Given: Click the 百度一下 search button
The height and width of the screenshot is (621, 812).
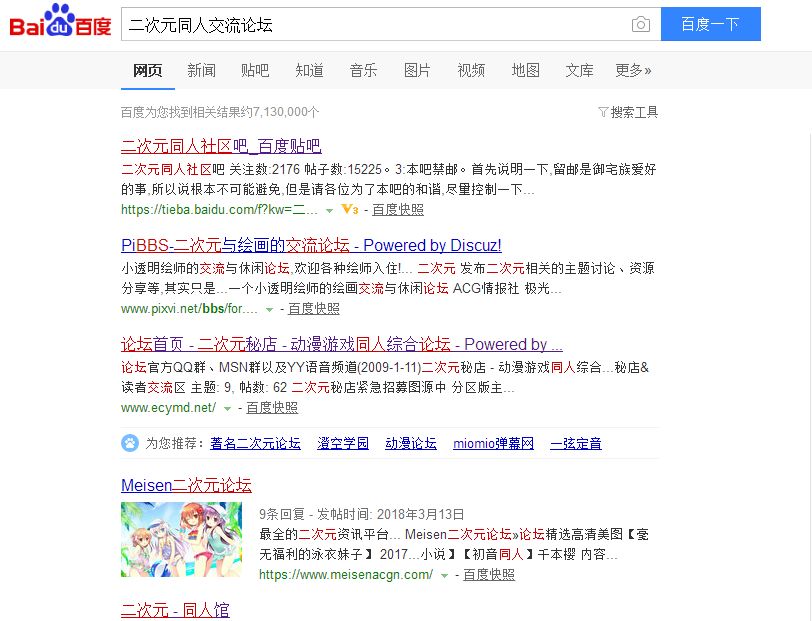Looking at the screenshot, I should click(x=710, y=24).
